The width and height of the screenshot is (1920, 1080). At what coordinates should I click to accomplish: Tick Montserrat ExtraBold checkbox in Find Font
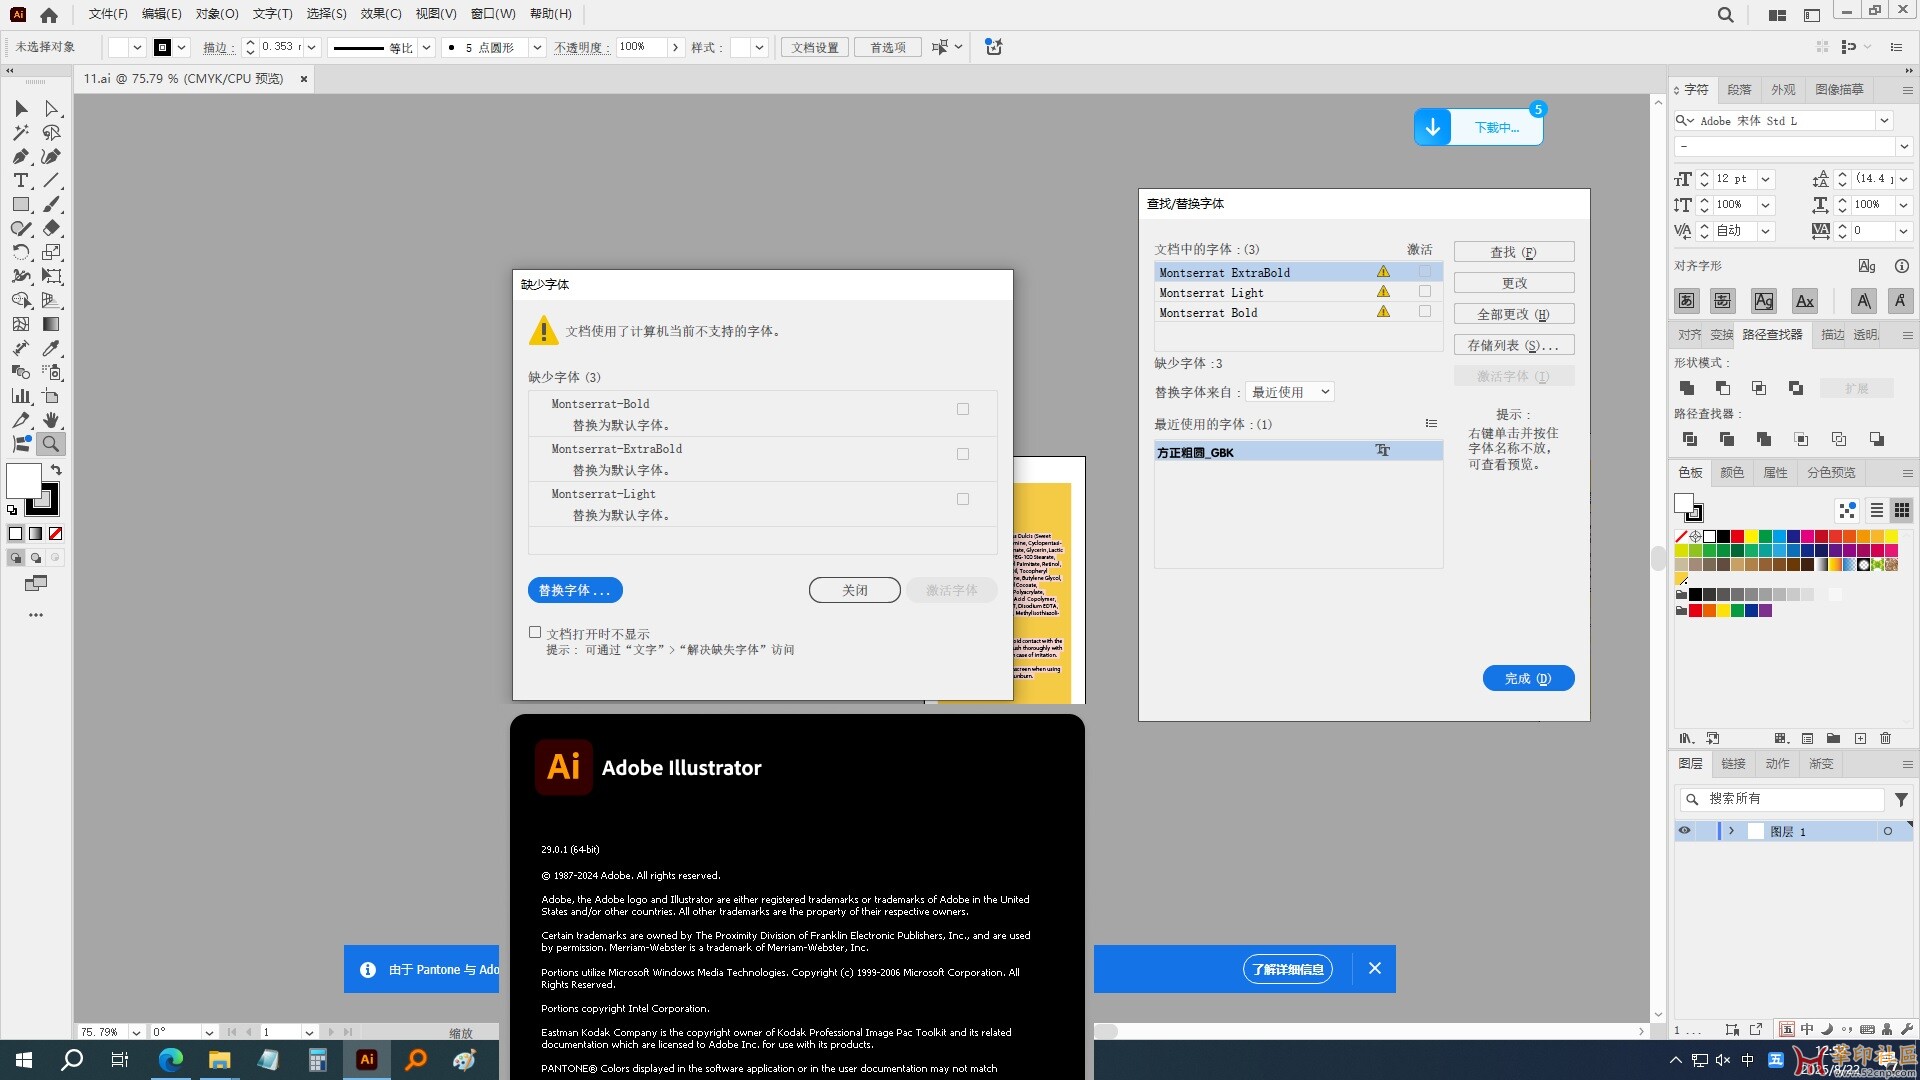click(x=1425, y=271)
